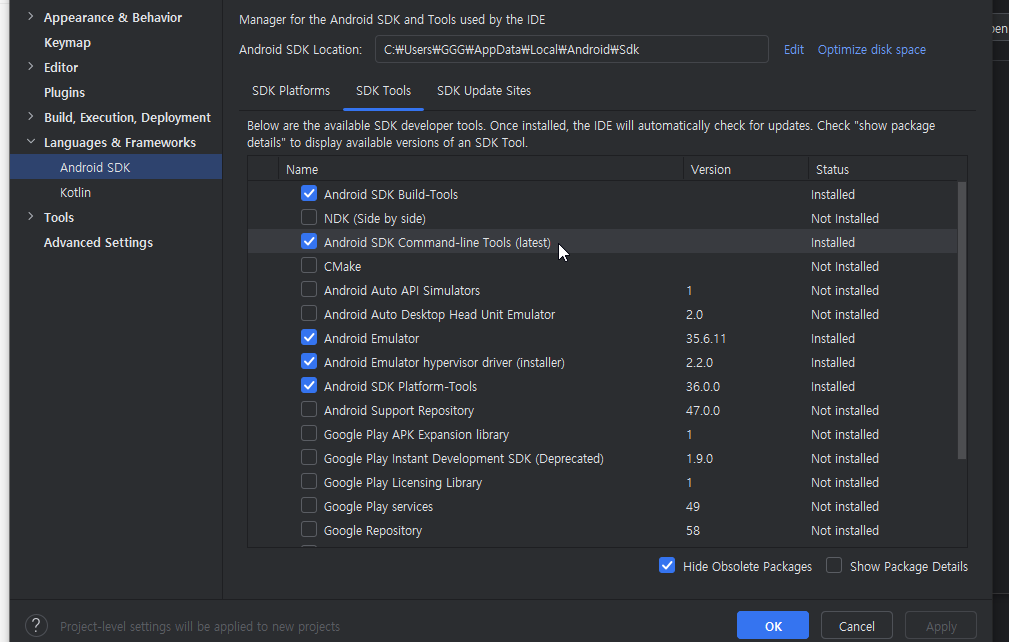1009x642 pixels.
Task: Uncheck Android SDK Build-Tools checkbox
Action: (309, 193)
